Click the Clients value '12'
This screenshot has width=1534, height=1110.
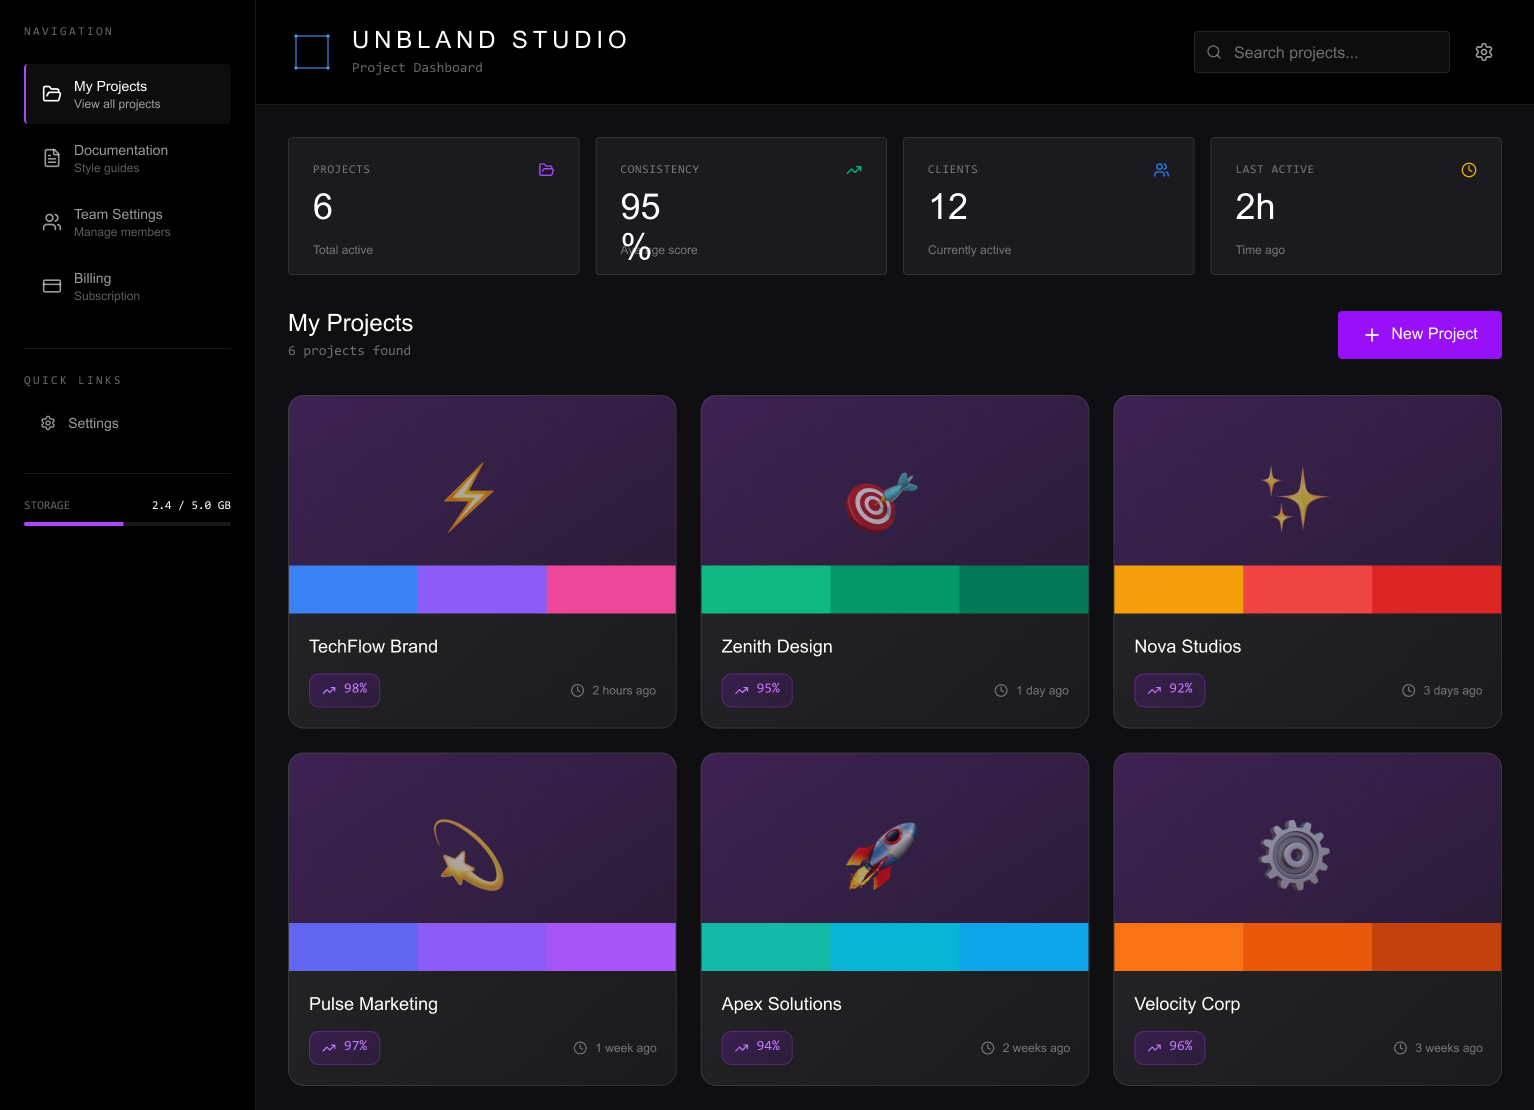click(x=948, y=207)
